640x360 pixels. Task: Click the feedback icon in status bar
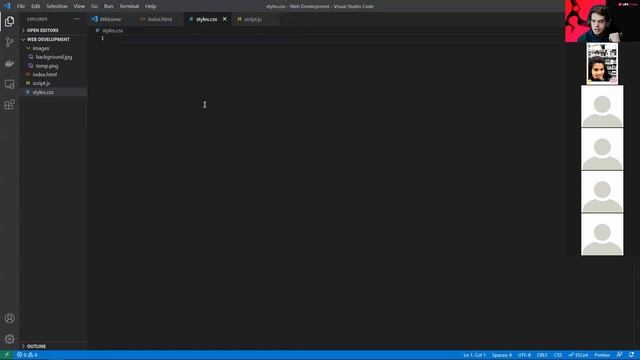(x=620, y=355)
